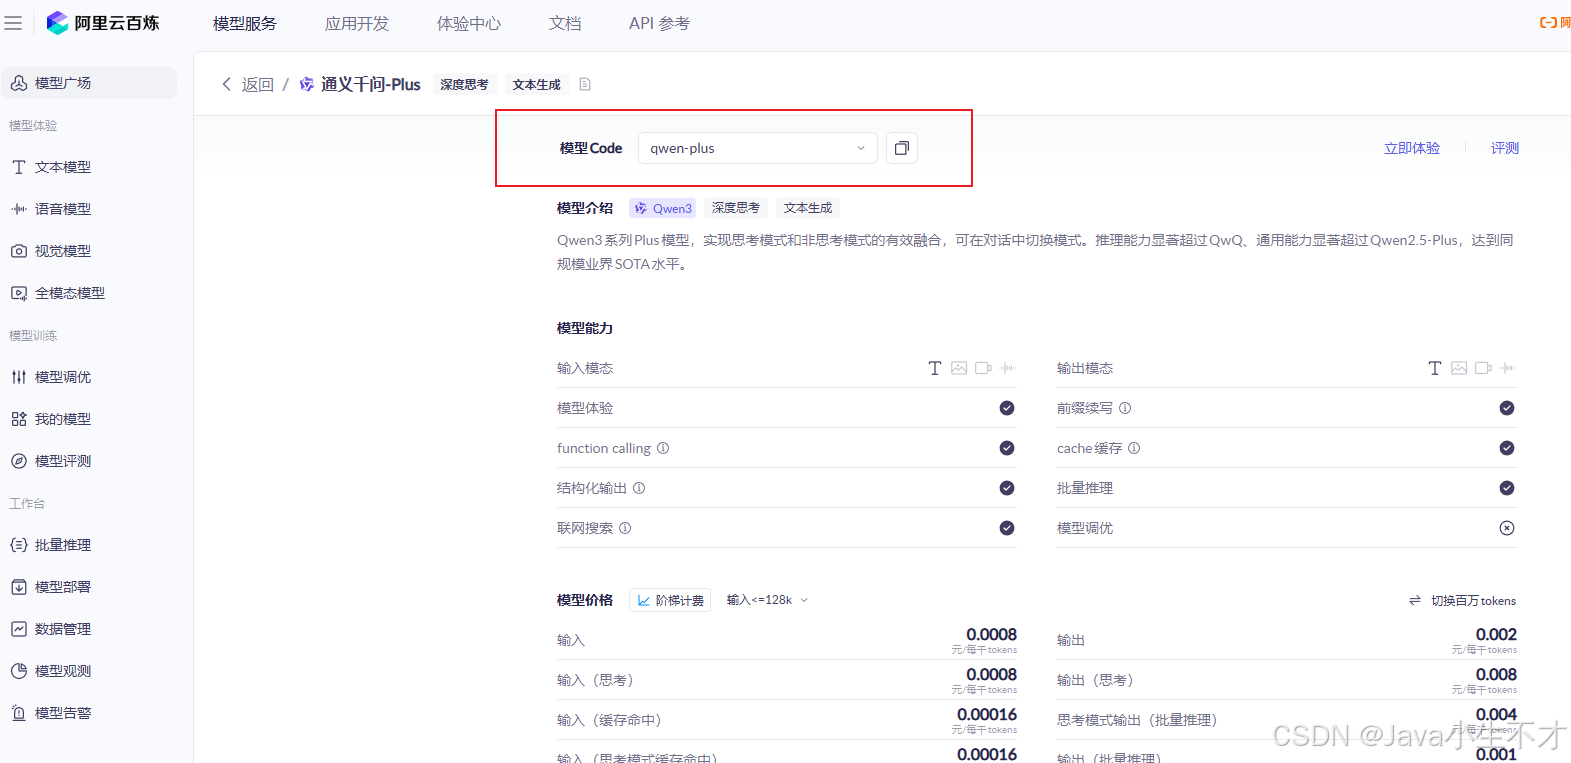This screenshot has width=1571, height=763.
Task: Click the Qwen3 tag in 模型介绍
Action: [x=663, y=208]
